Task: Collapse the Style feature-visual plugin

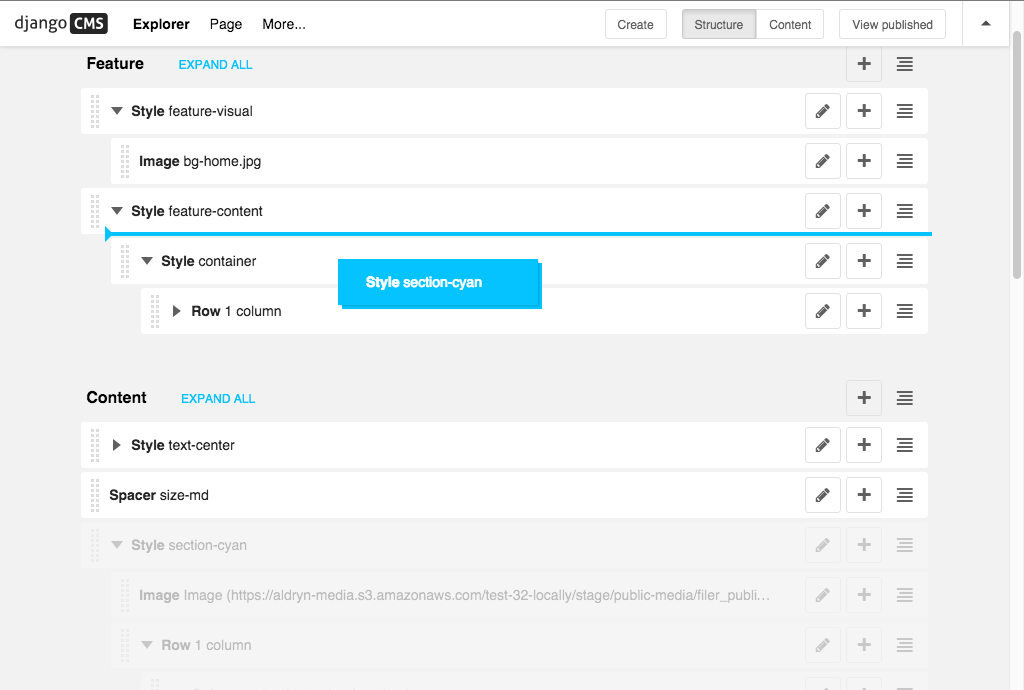Action: 117,111
